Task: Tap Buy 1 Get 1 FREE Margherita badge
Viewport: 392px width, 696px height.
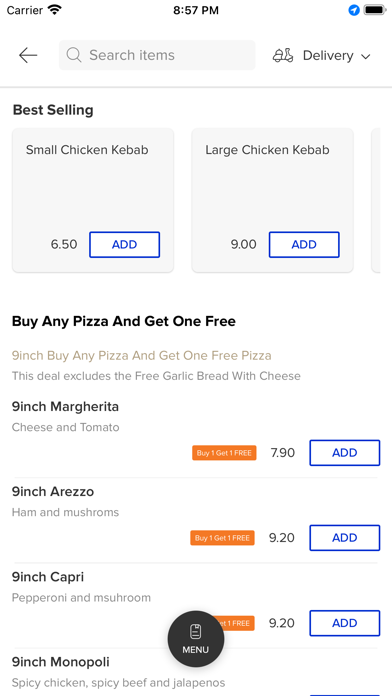Action: tap(224, 453)
